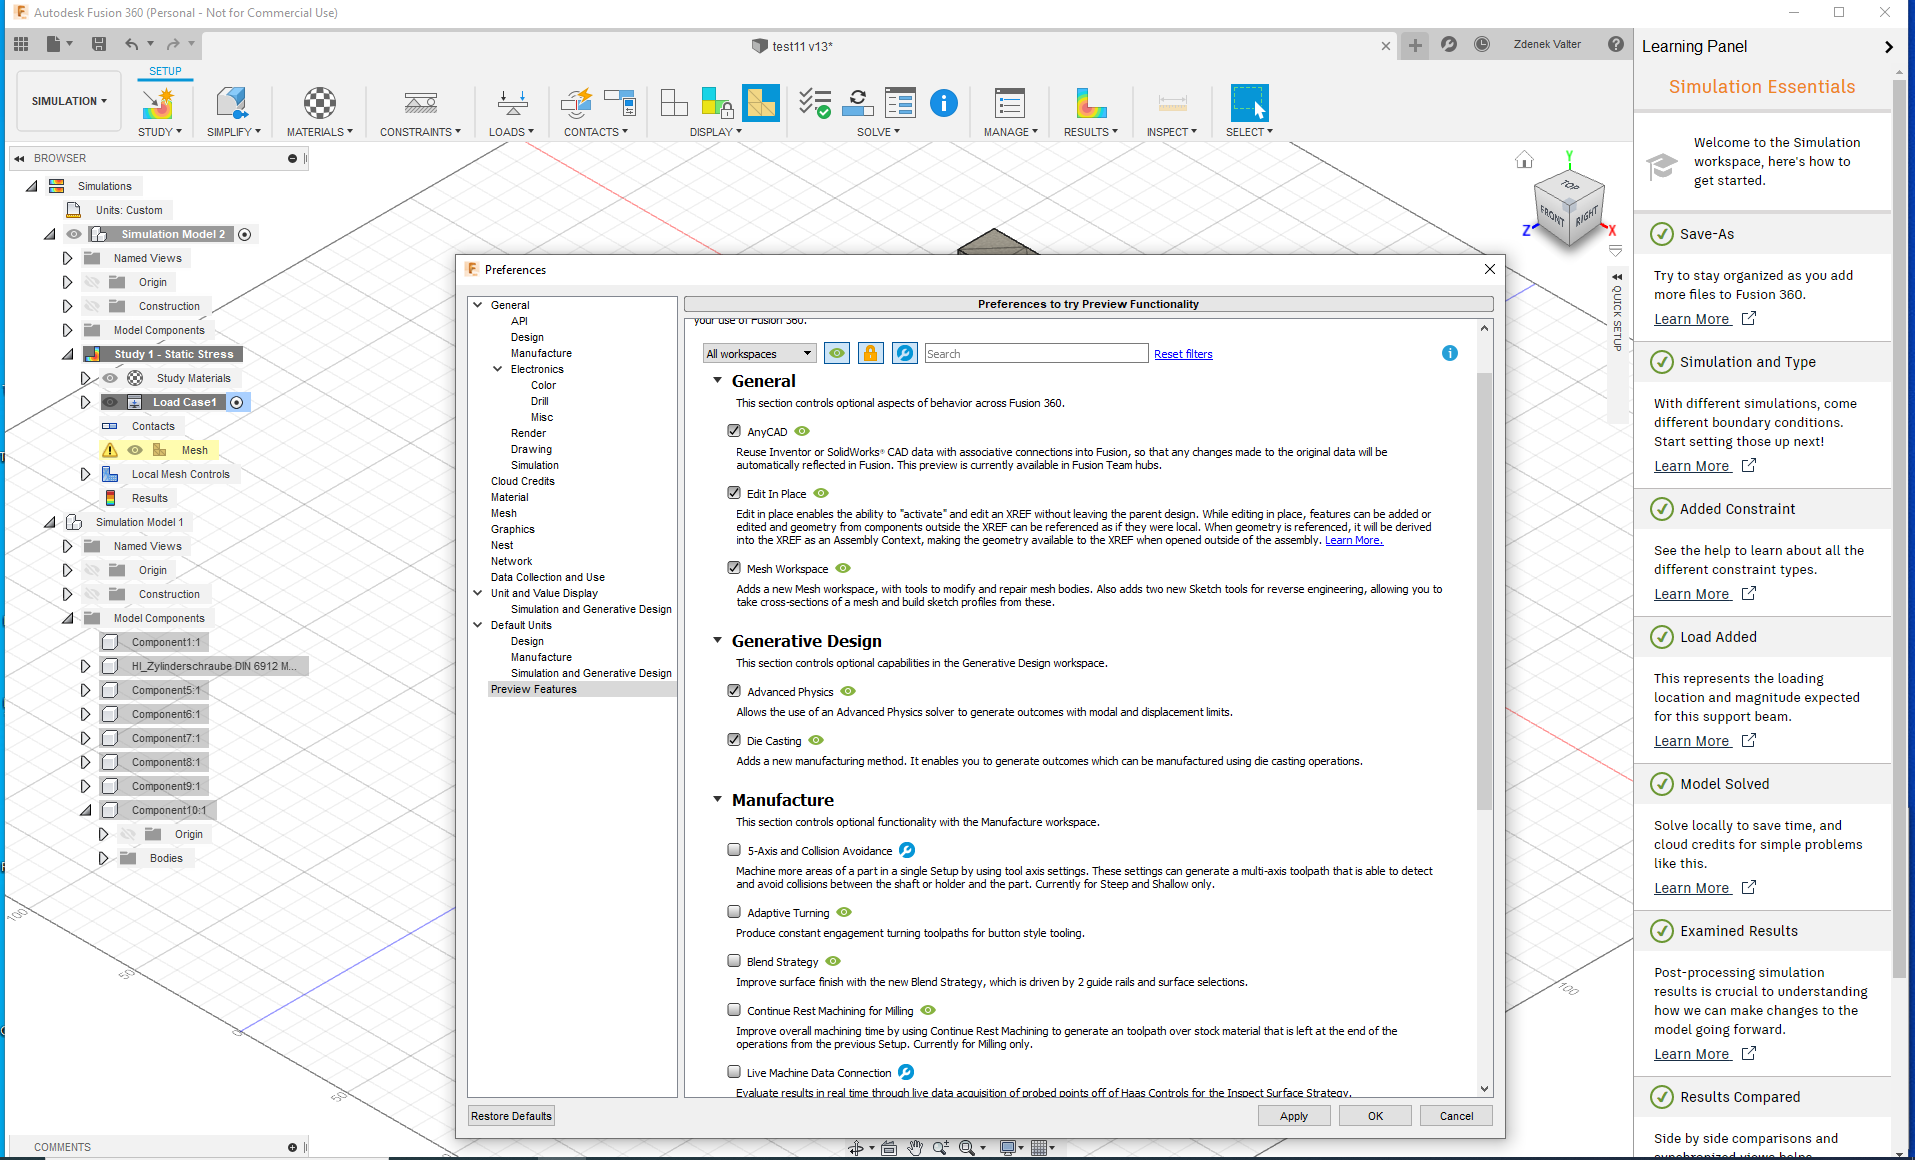Click the Save icon in the top toolbar

pos(98,44)
